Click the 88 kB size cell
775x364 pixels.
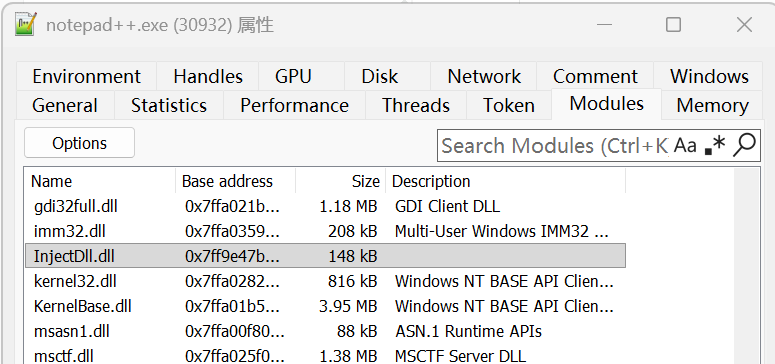[x=357, y=331]
